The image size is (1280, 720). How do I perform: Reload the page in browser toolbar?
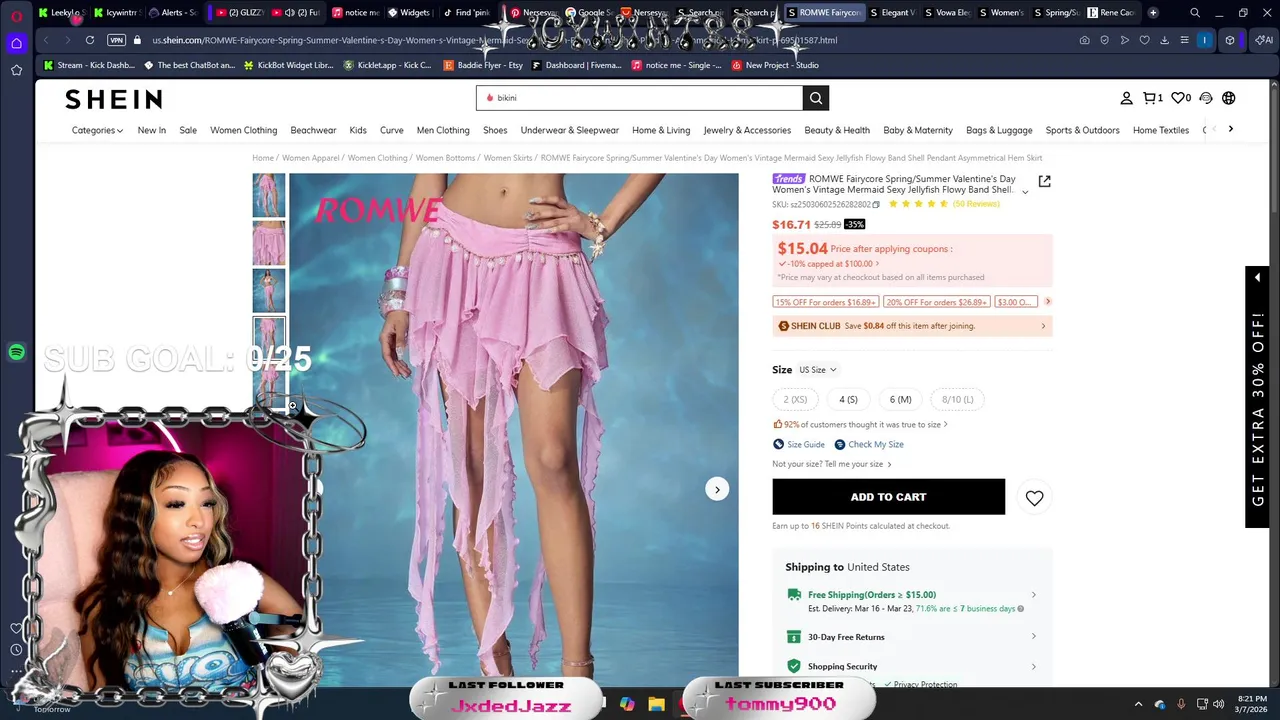click(x=90, y=40)
